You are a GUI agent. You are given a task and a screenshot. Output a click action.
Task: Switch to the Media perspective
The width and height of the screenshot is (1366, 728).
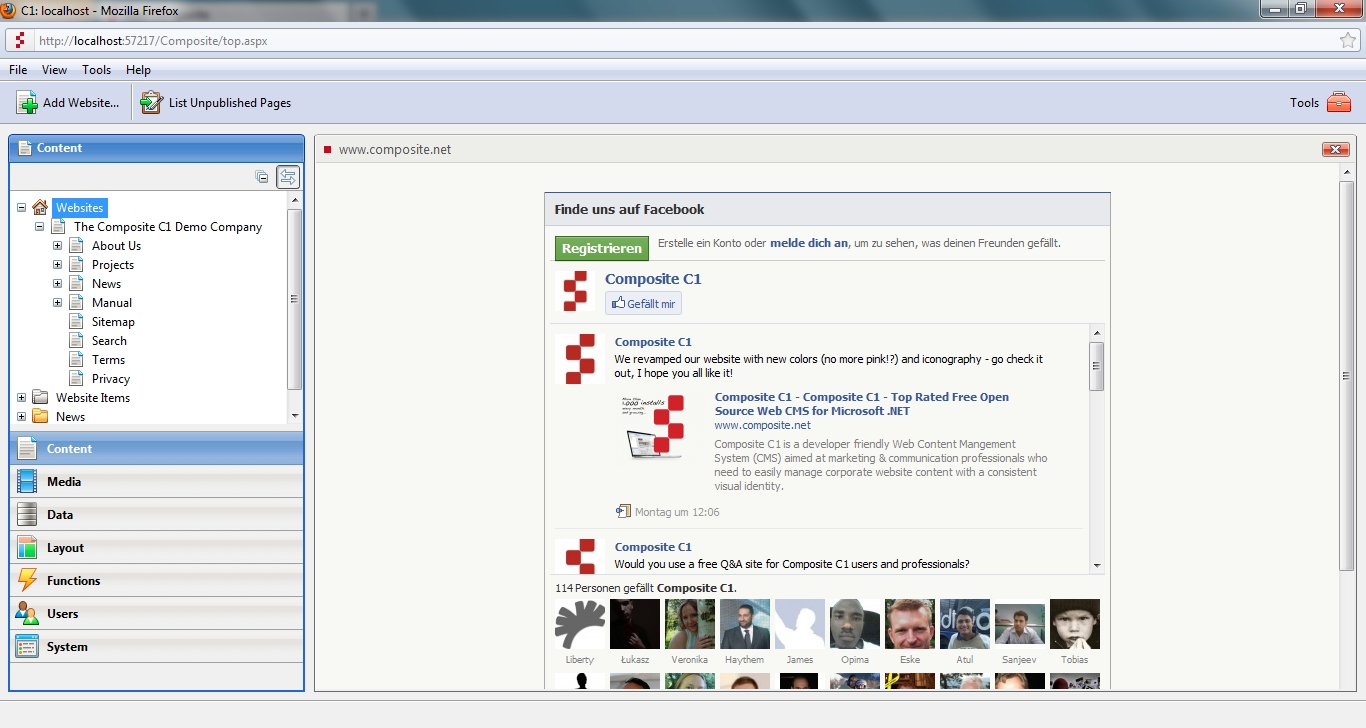(64, 482)
